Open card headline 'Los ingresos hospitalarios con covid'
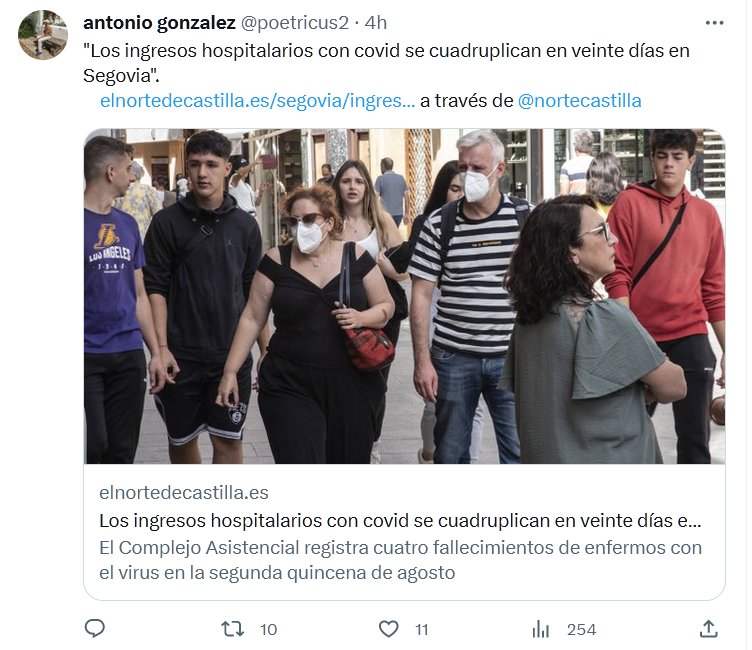 400,520
